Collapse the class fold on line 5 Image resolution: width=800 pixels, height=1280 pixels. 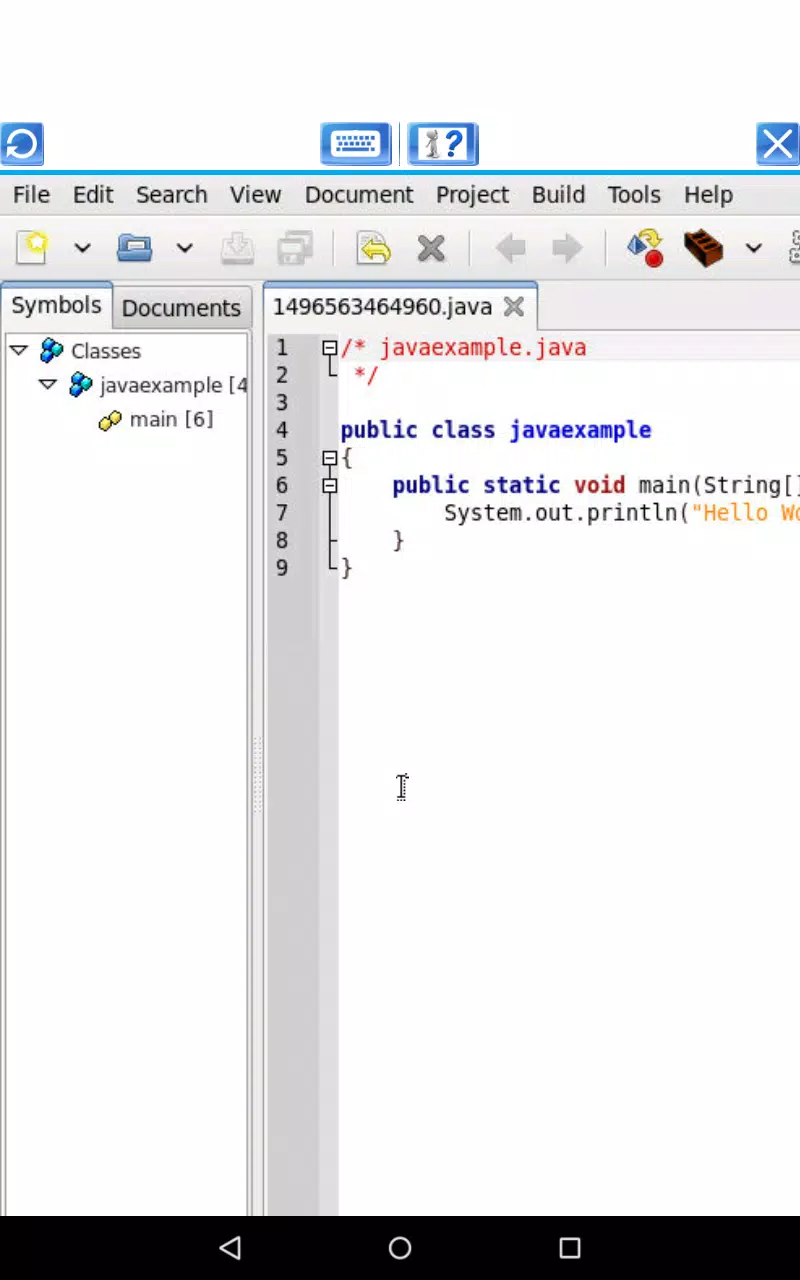click(329, 458)
